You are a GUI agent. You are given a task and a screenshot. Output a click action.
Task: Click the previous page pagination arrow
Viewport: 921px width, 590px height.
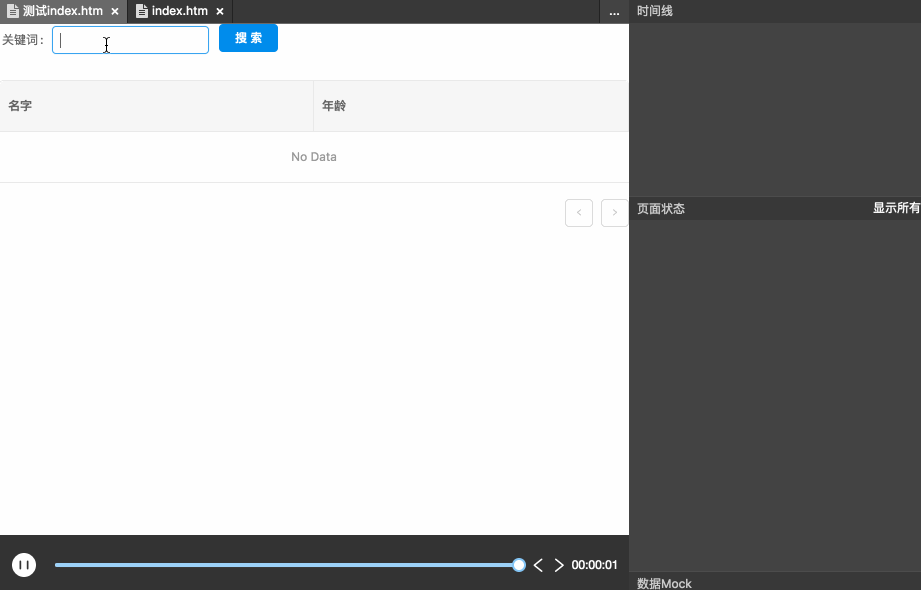tap(578, 212)
